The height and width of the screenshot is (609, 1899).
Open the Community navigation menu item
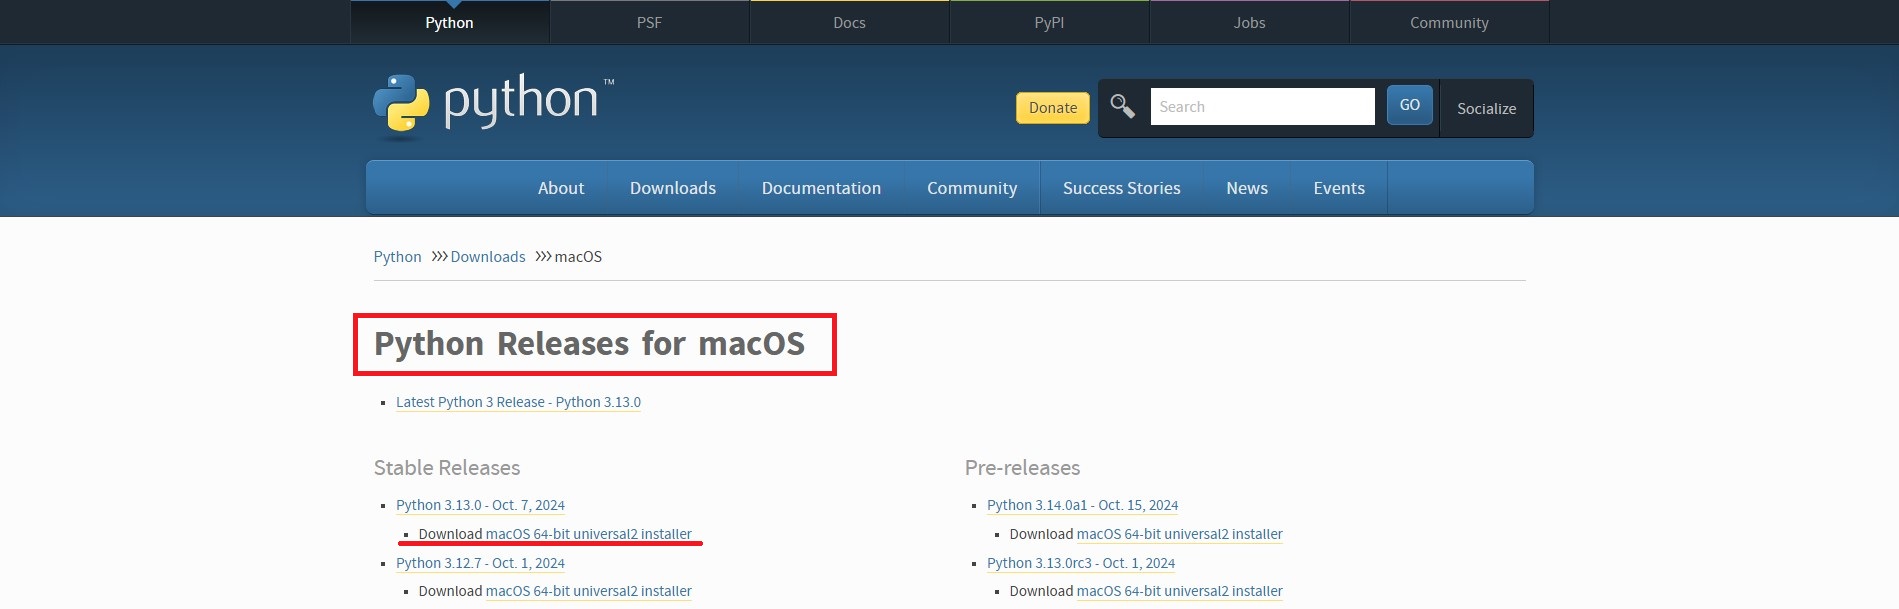pos(972,188)
